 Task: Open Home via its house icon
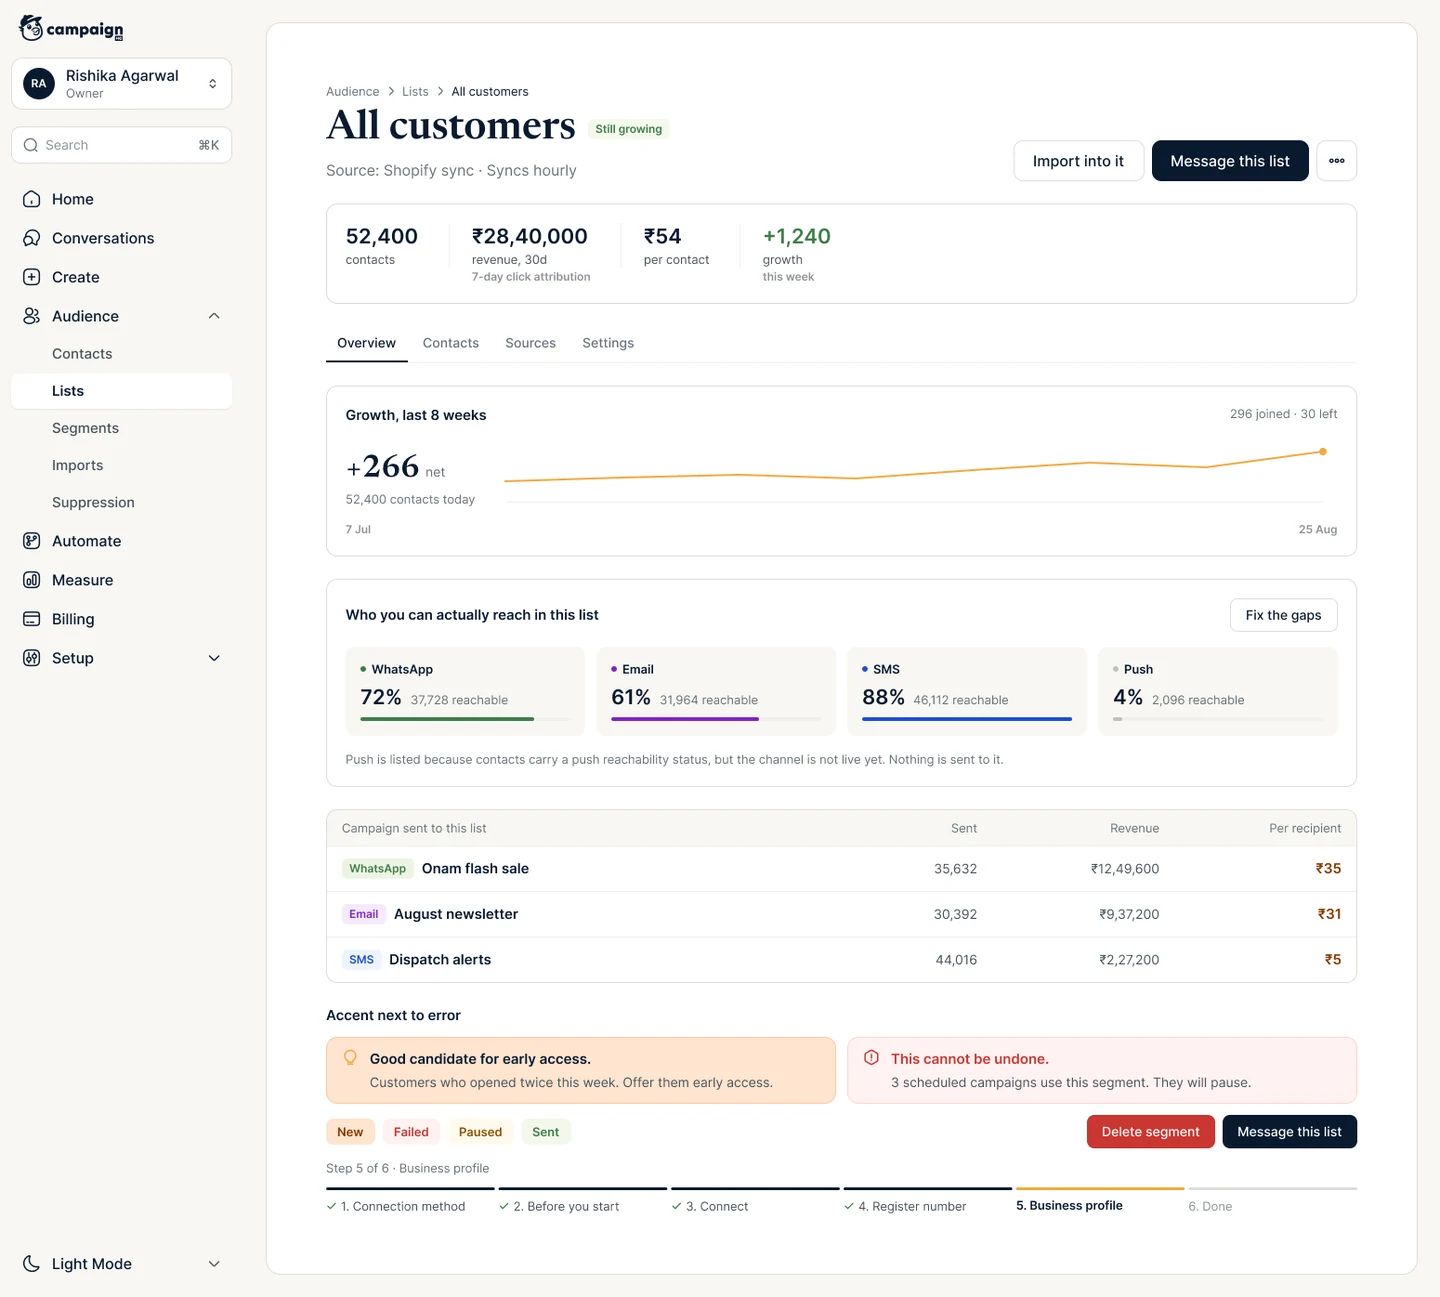tap(32, 199)
